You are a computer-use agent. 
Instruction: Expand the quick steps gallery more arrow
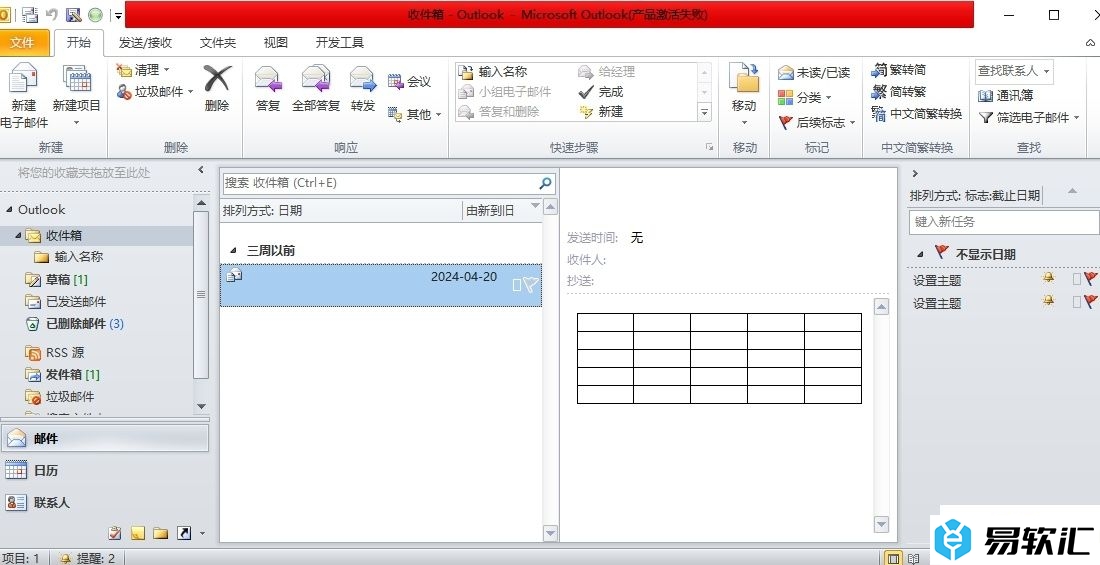click(705, 112)
